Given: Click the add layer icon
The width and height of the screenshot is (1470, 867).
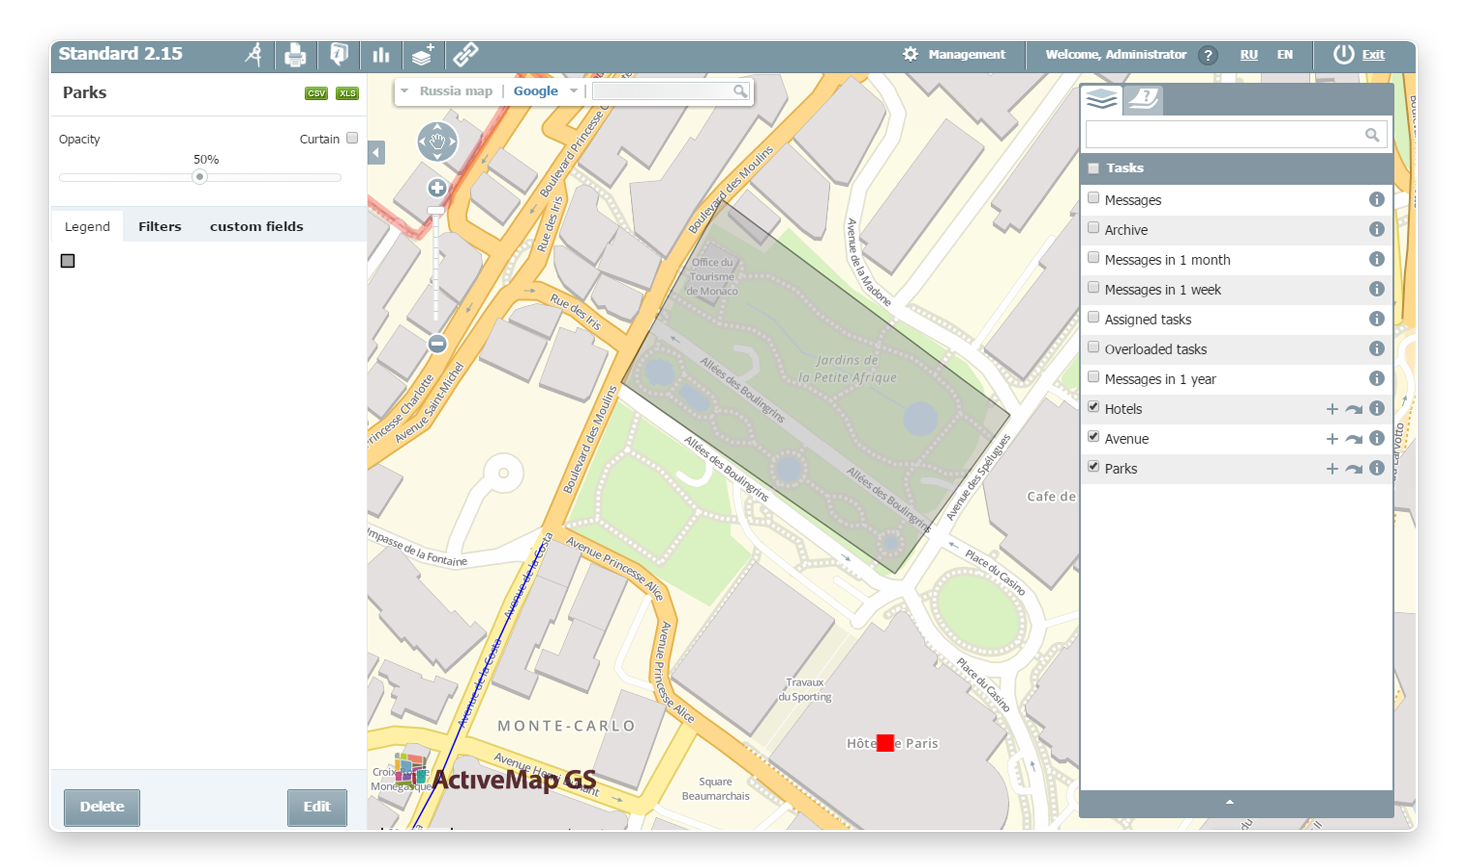Looking at the screenshot, I should pyautogui.click(x=423, y=55).
